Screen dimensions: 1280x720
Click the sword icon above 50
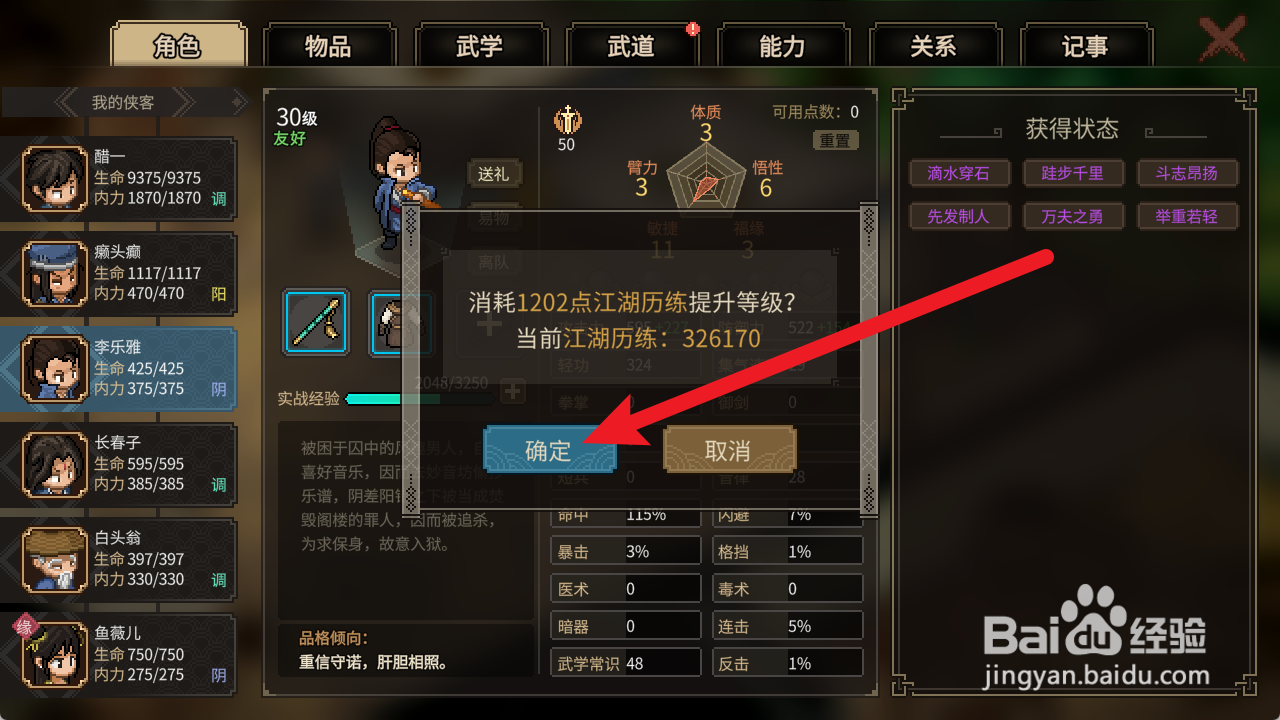tap(566, 119)
